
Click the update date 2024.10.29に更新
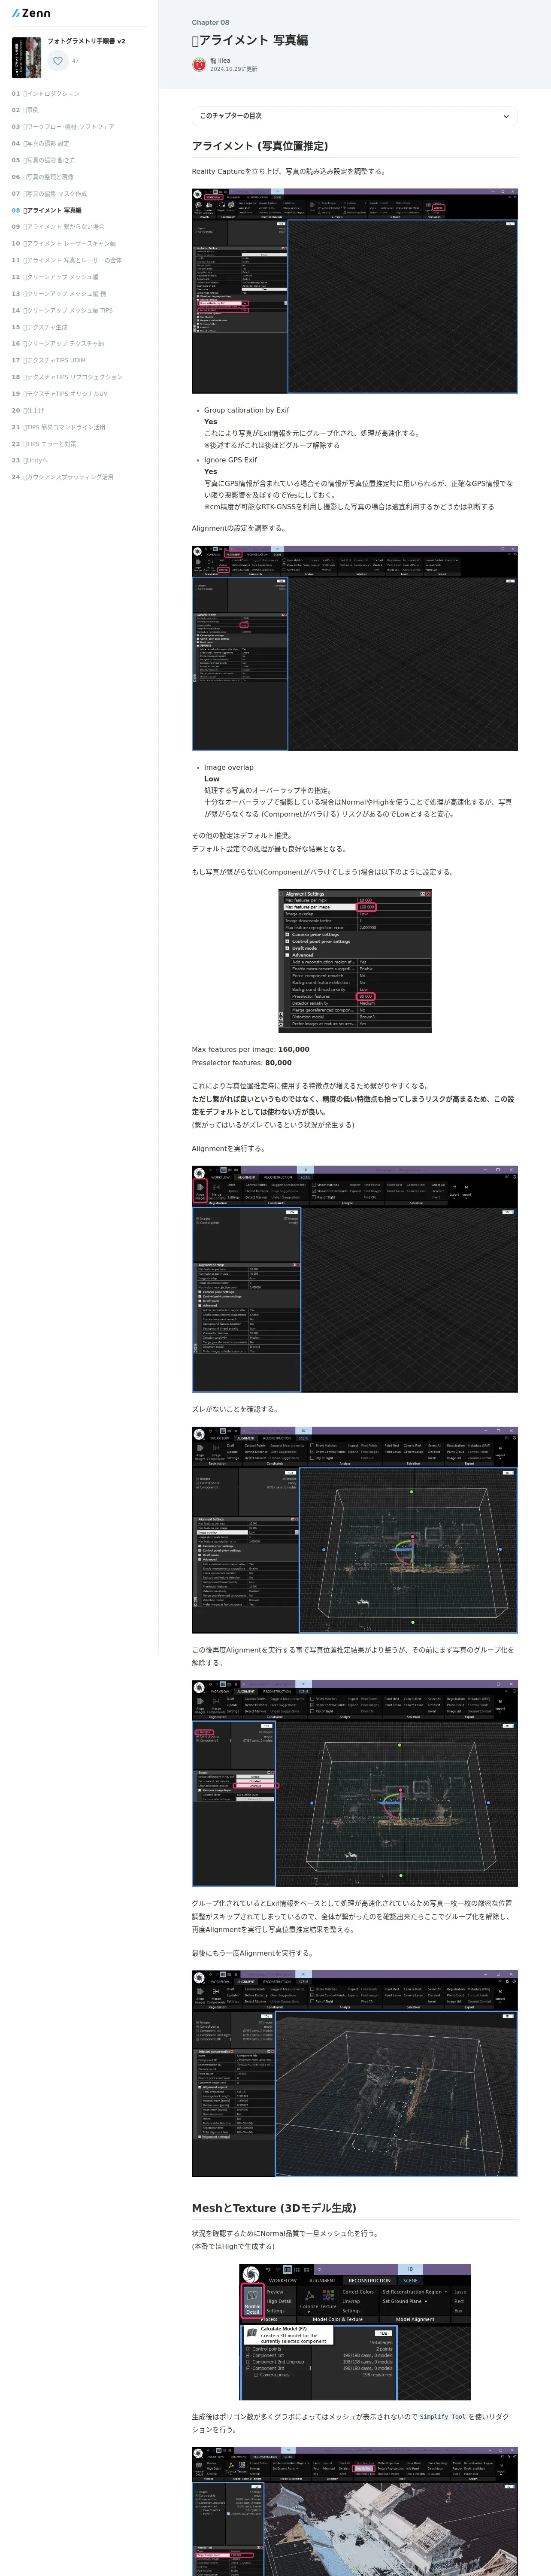click(x=233, y=69)
